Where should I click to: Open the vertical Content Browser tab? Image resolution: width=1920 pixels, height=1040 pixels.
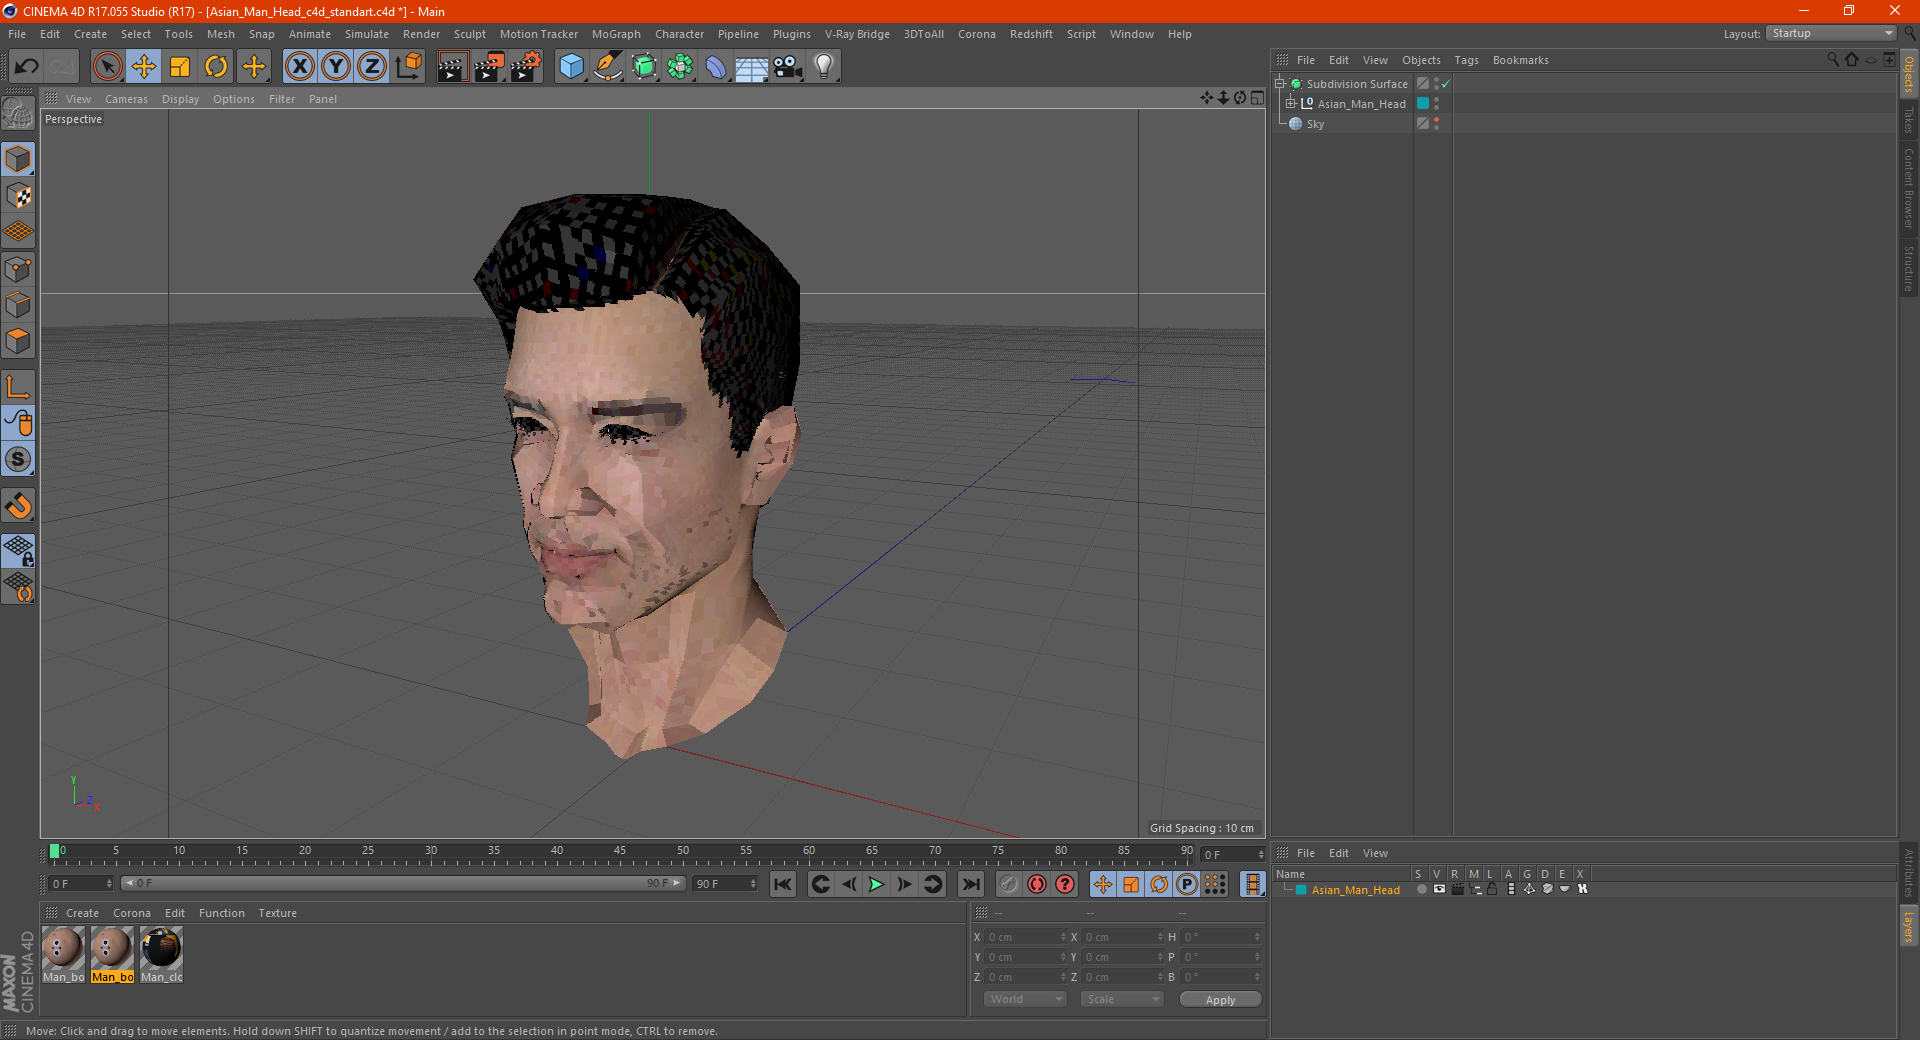[x=1909, y=188]
